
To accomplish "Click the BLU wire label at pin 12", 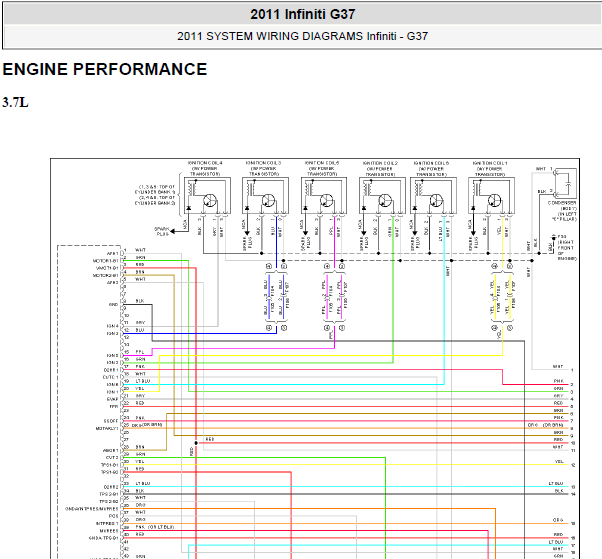I will 140,330.
